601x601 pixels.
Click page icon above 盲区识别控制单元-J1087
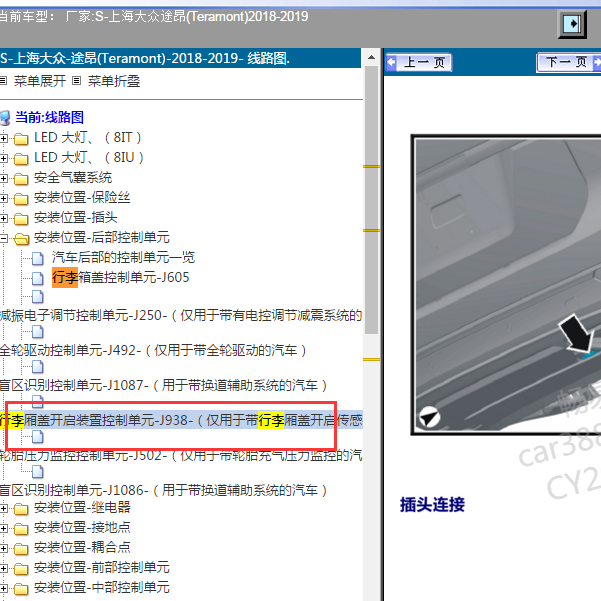click(38, 367)
